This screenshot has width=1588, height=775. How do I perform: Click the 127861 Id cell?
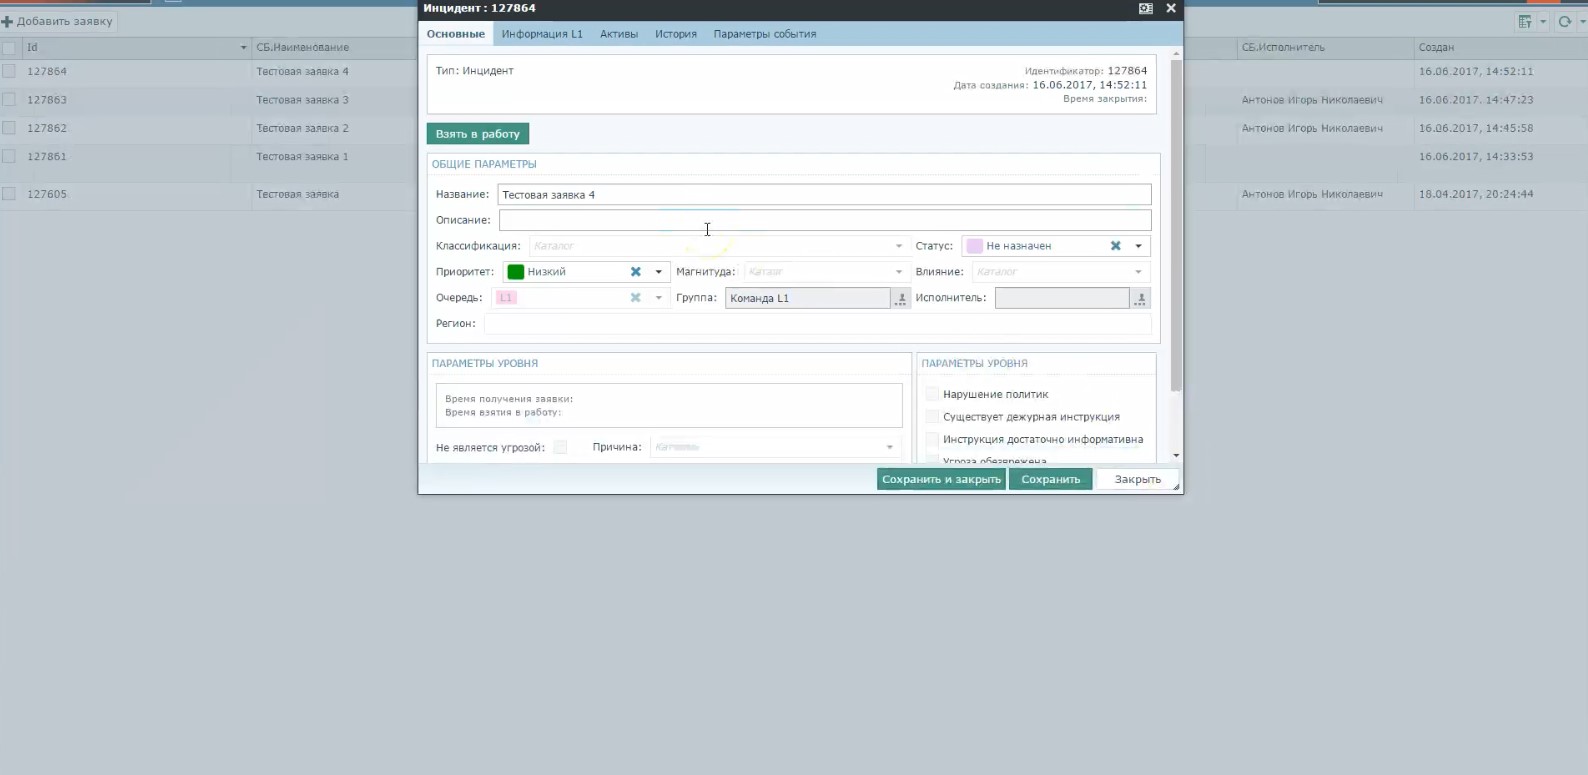pyautogui.click(x=47, y=157)
